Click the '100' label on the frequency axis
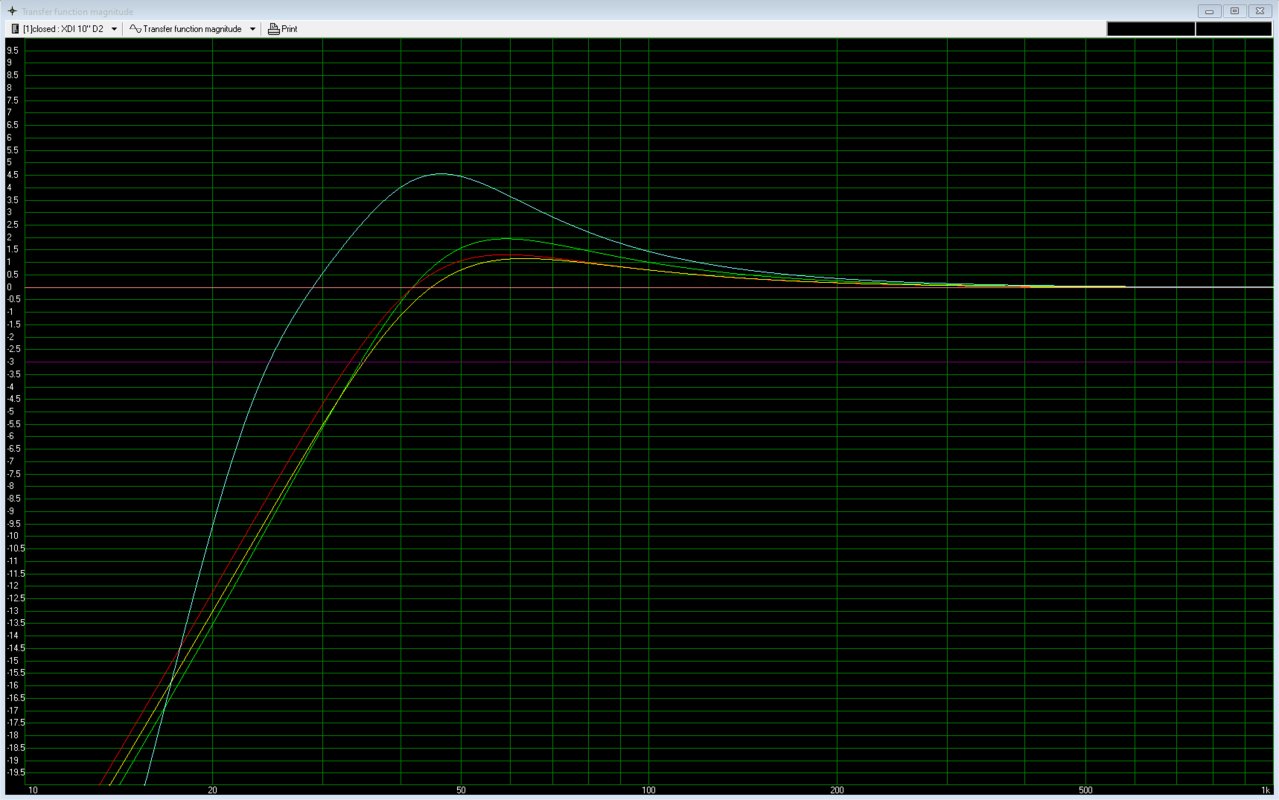 [648, 791]
